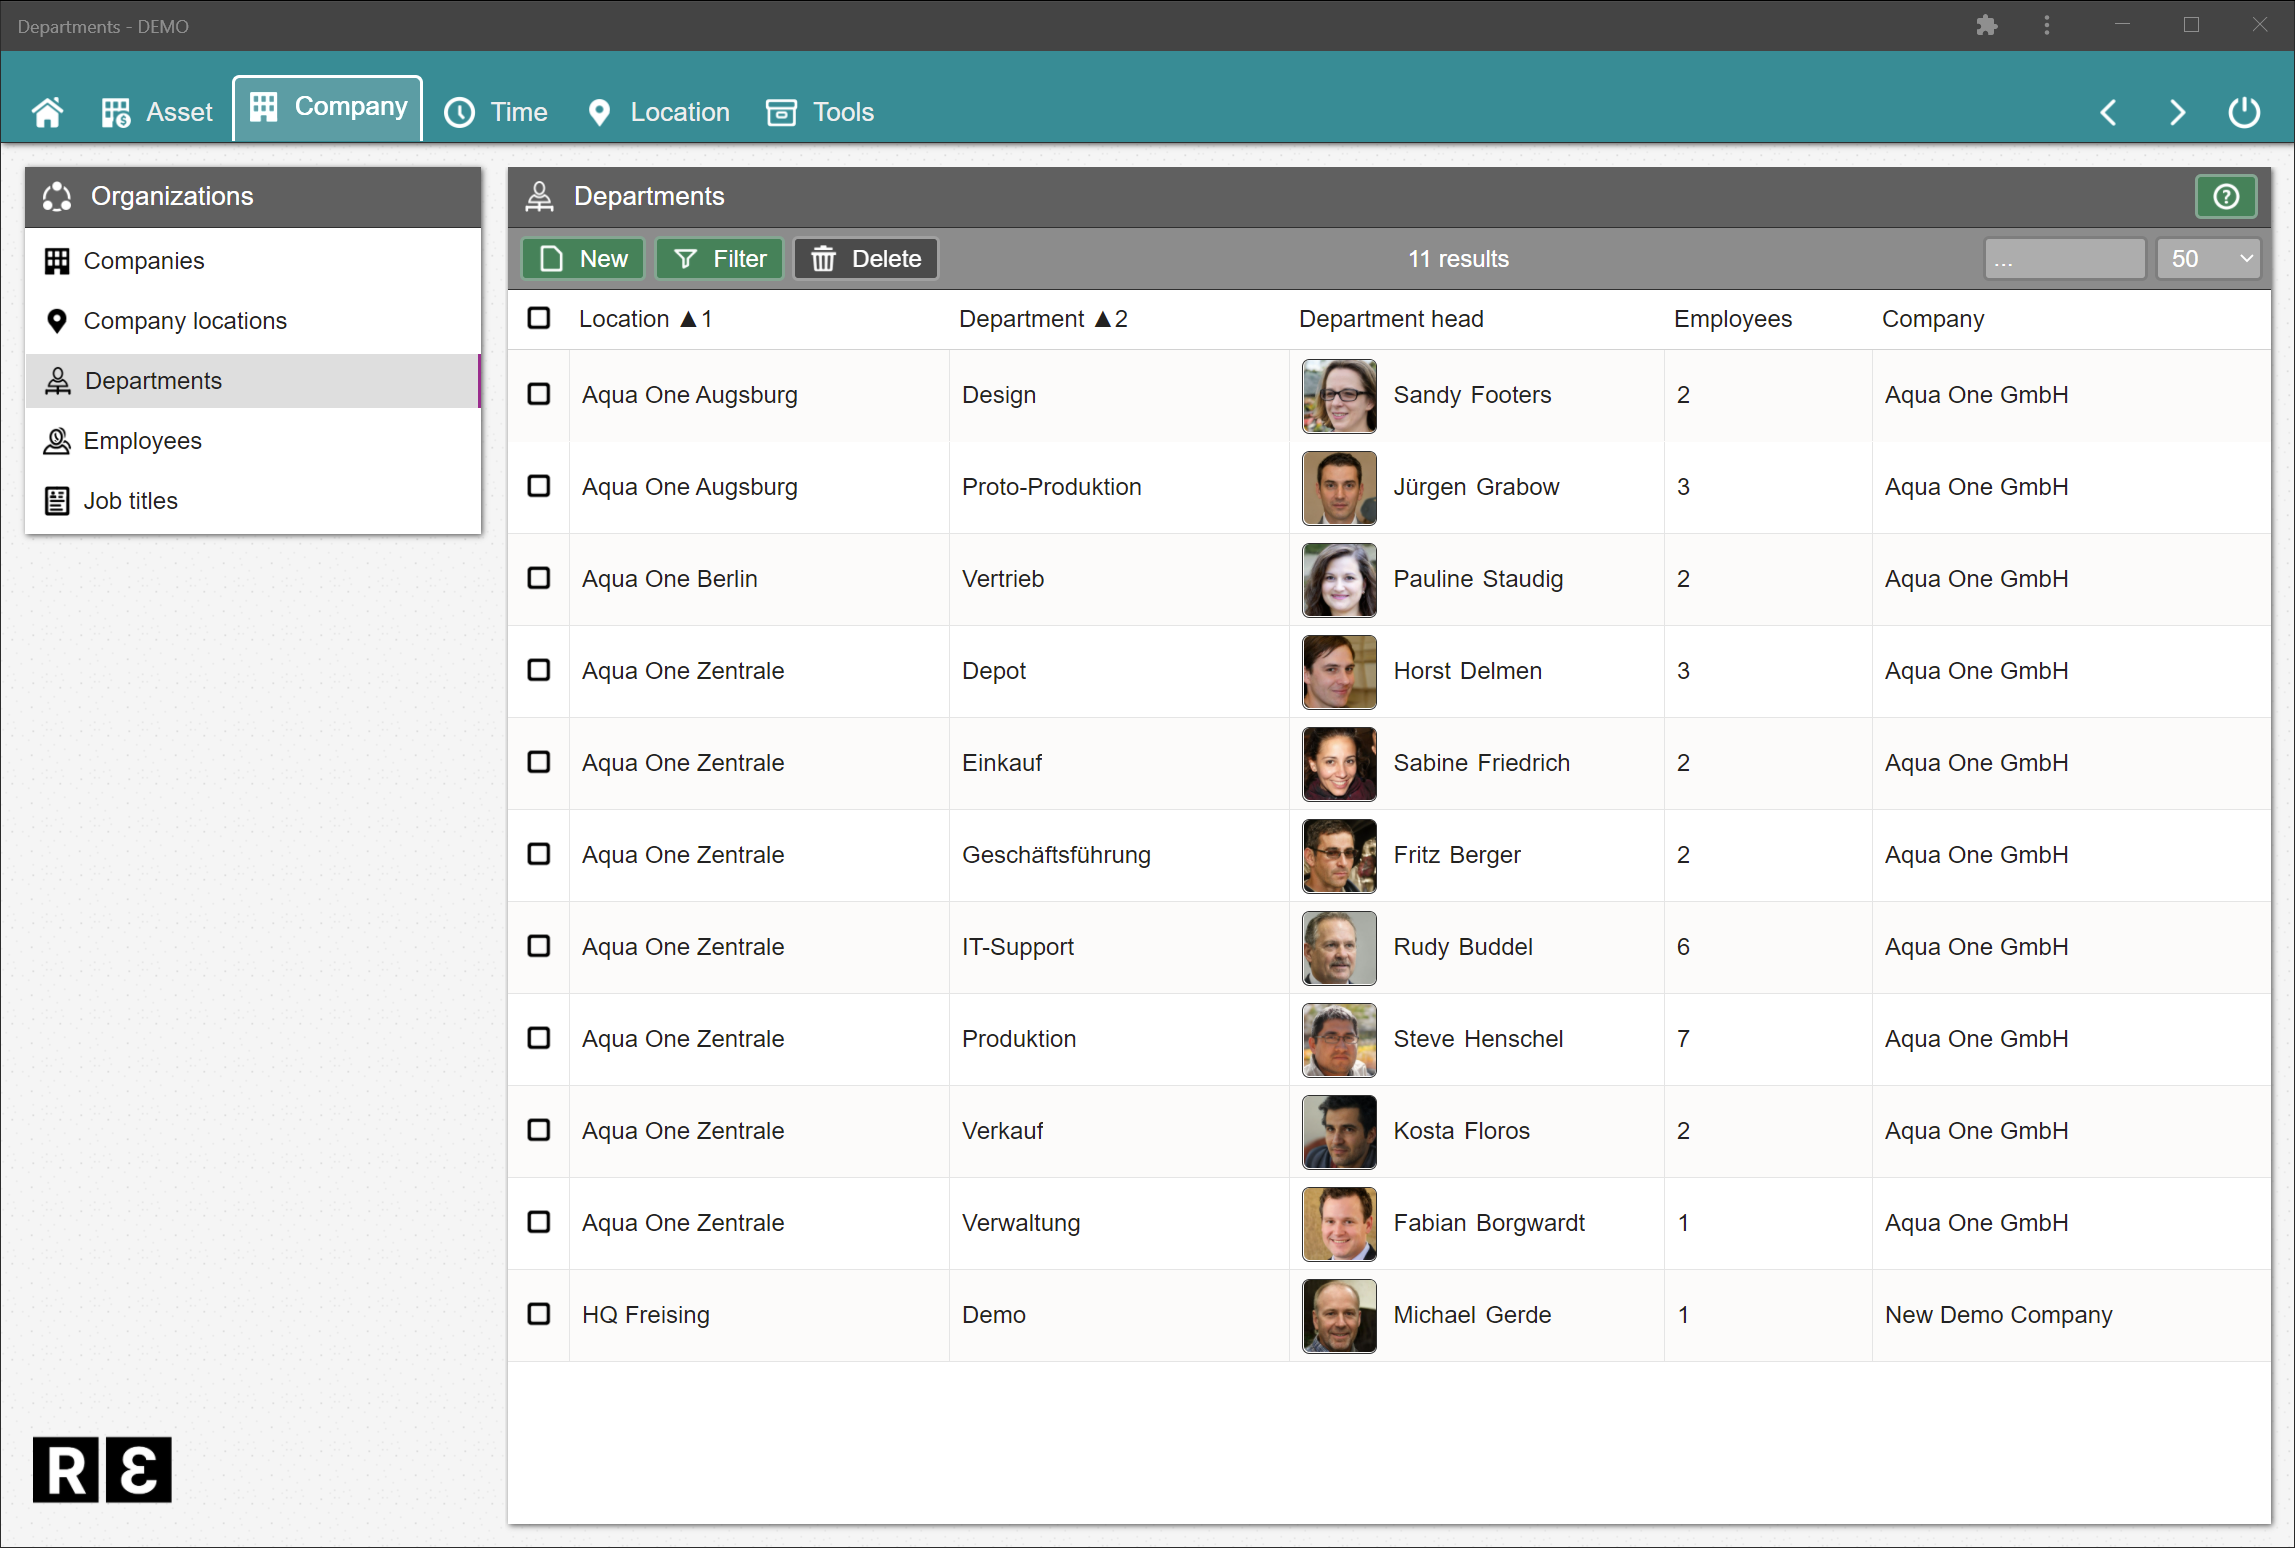
Task: Open the results-per-page dropdown showing 50
Action: [2209, 258]
